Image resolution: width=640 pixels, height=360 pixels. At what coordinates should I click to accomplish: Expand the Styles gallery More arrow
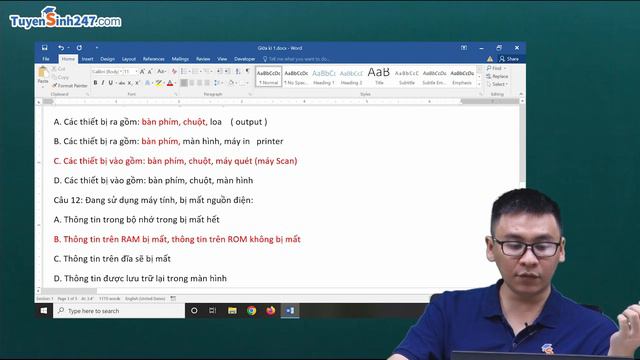coord(480,84)
